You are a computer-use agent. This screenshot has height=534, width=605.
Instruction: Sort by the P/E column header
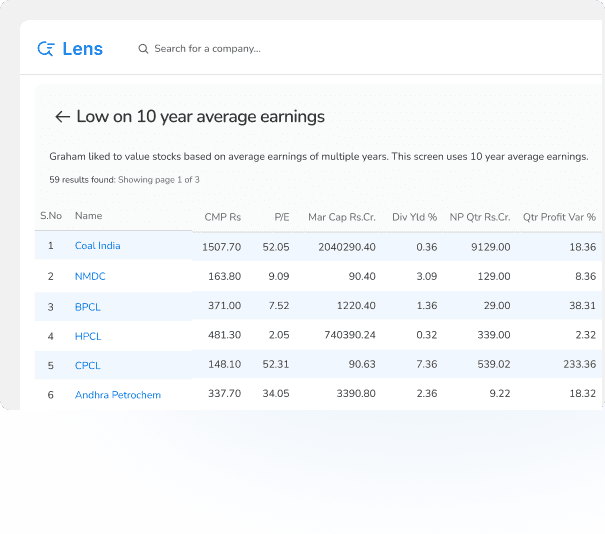[282, 217]
